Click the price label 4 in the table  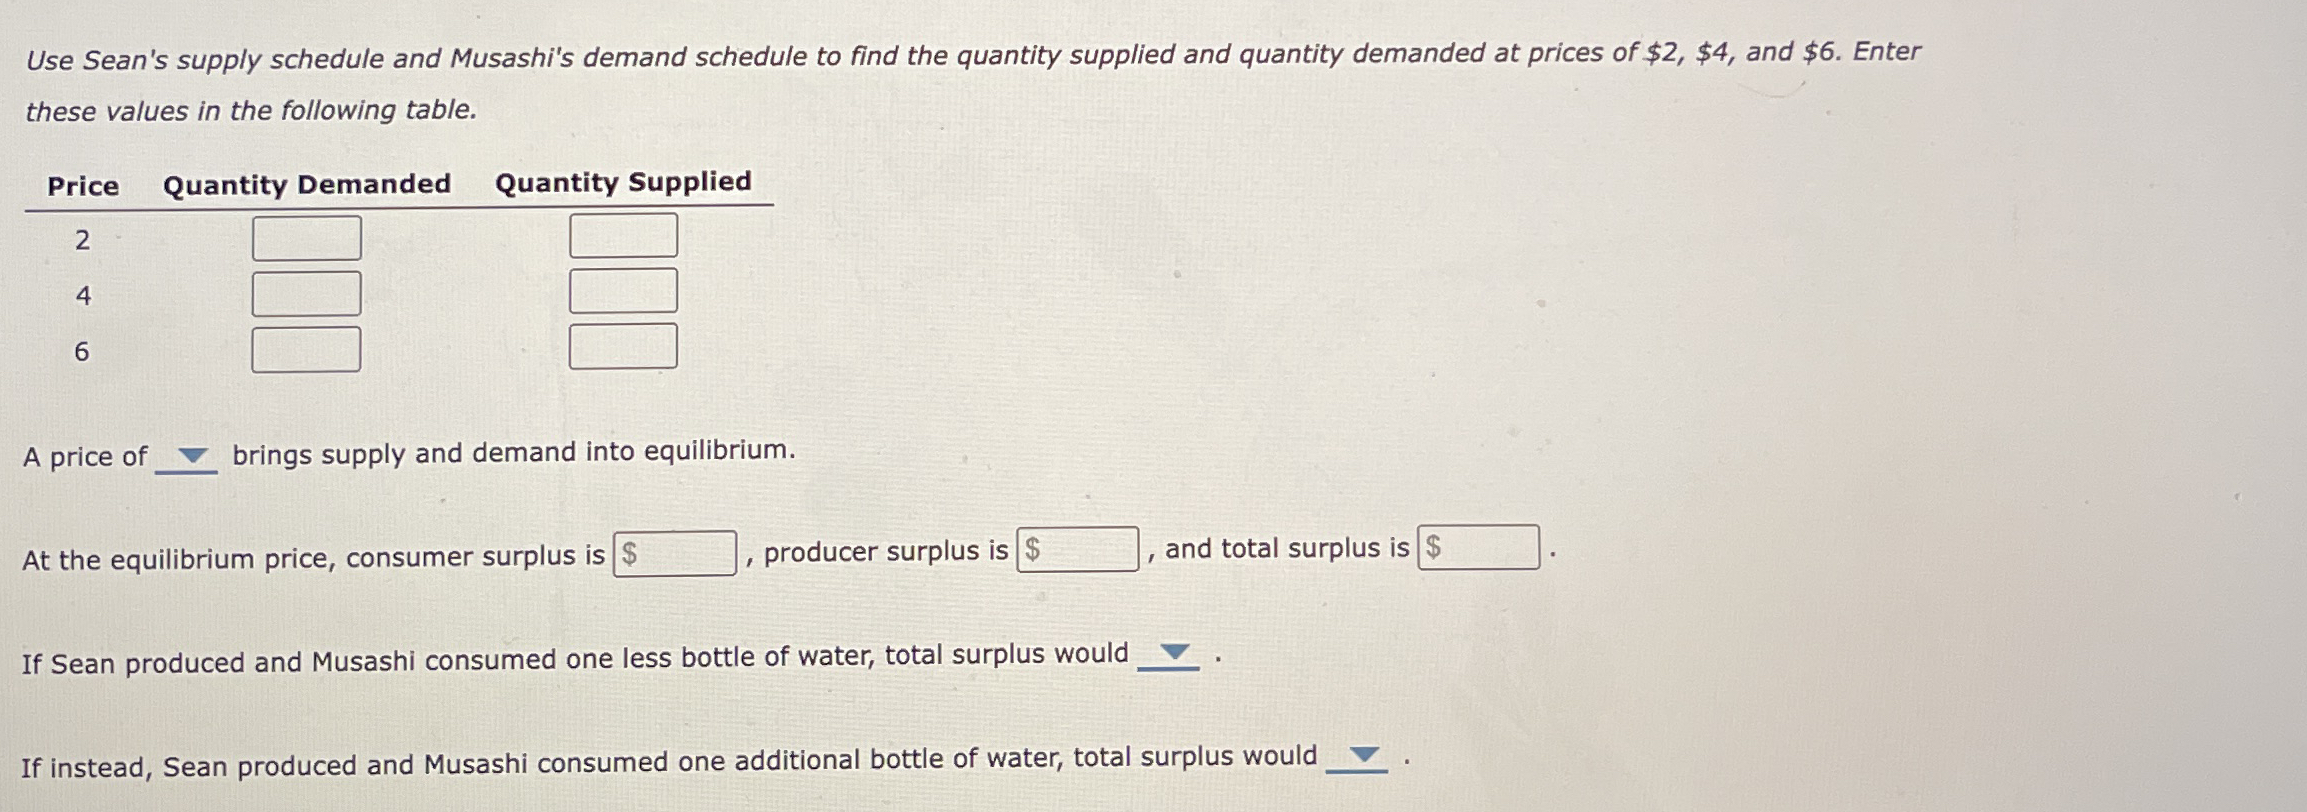coord(83,293)
